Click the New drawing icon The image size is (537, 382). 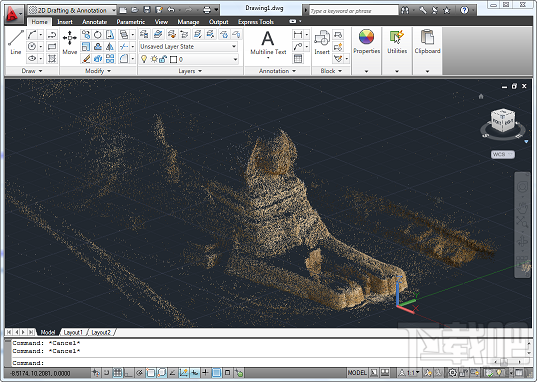click(x=123, y=10)
